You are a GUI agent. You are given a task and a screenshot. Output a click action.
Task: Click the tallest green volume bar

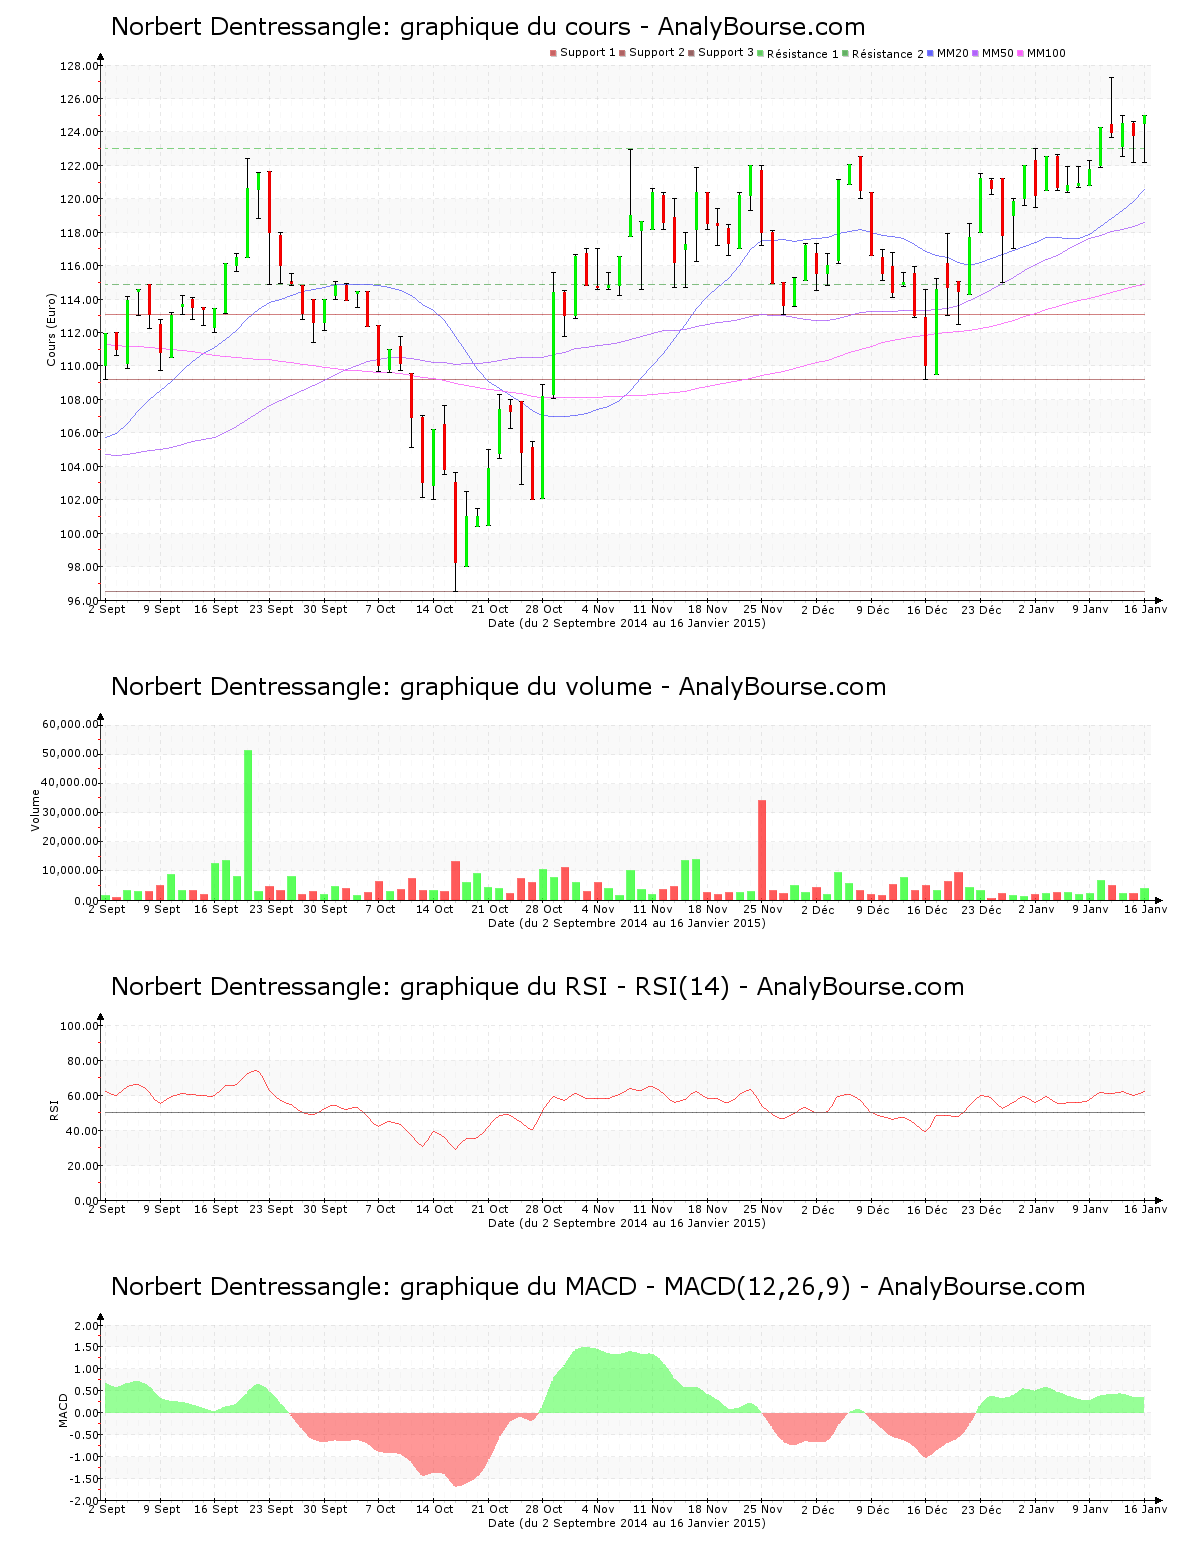(x=248, y=825)
